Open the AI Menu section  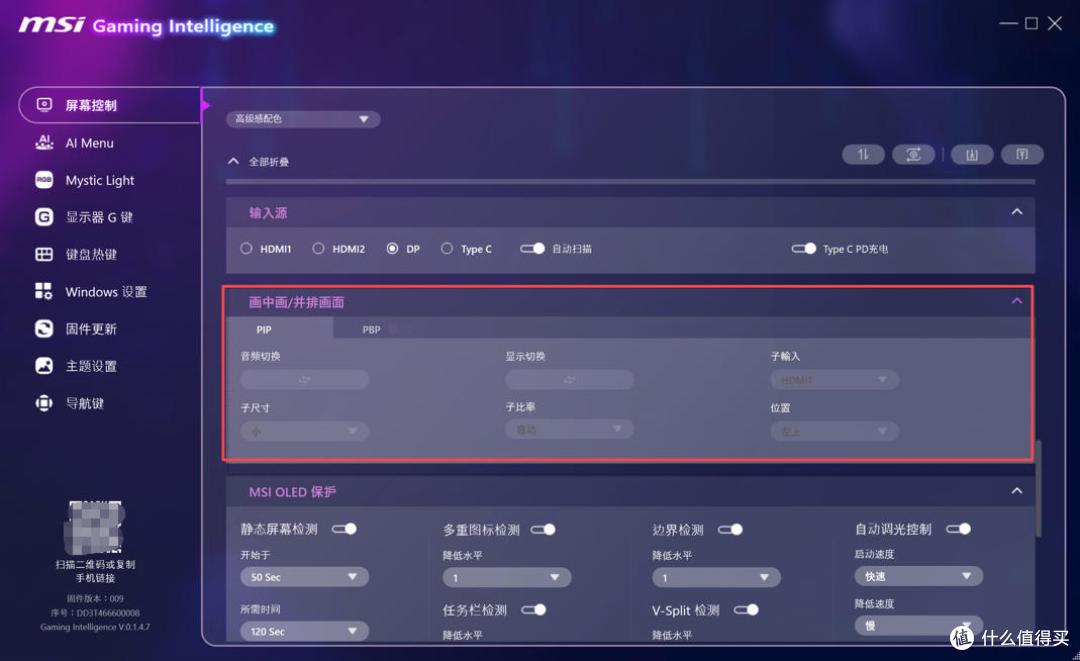(89, 143)
